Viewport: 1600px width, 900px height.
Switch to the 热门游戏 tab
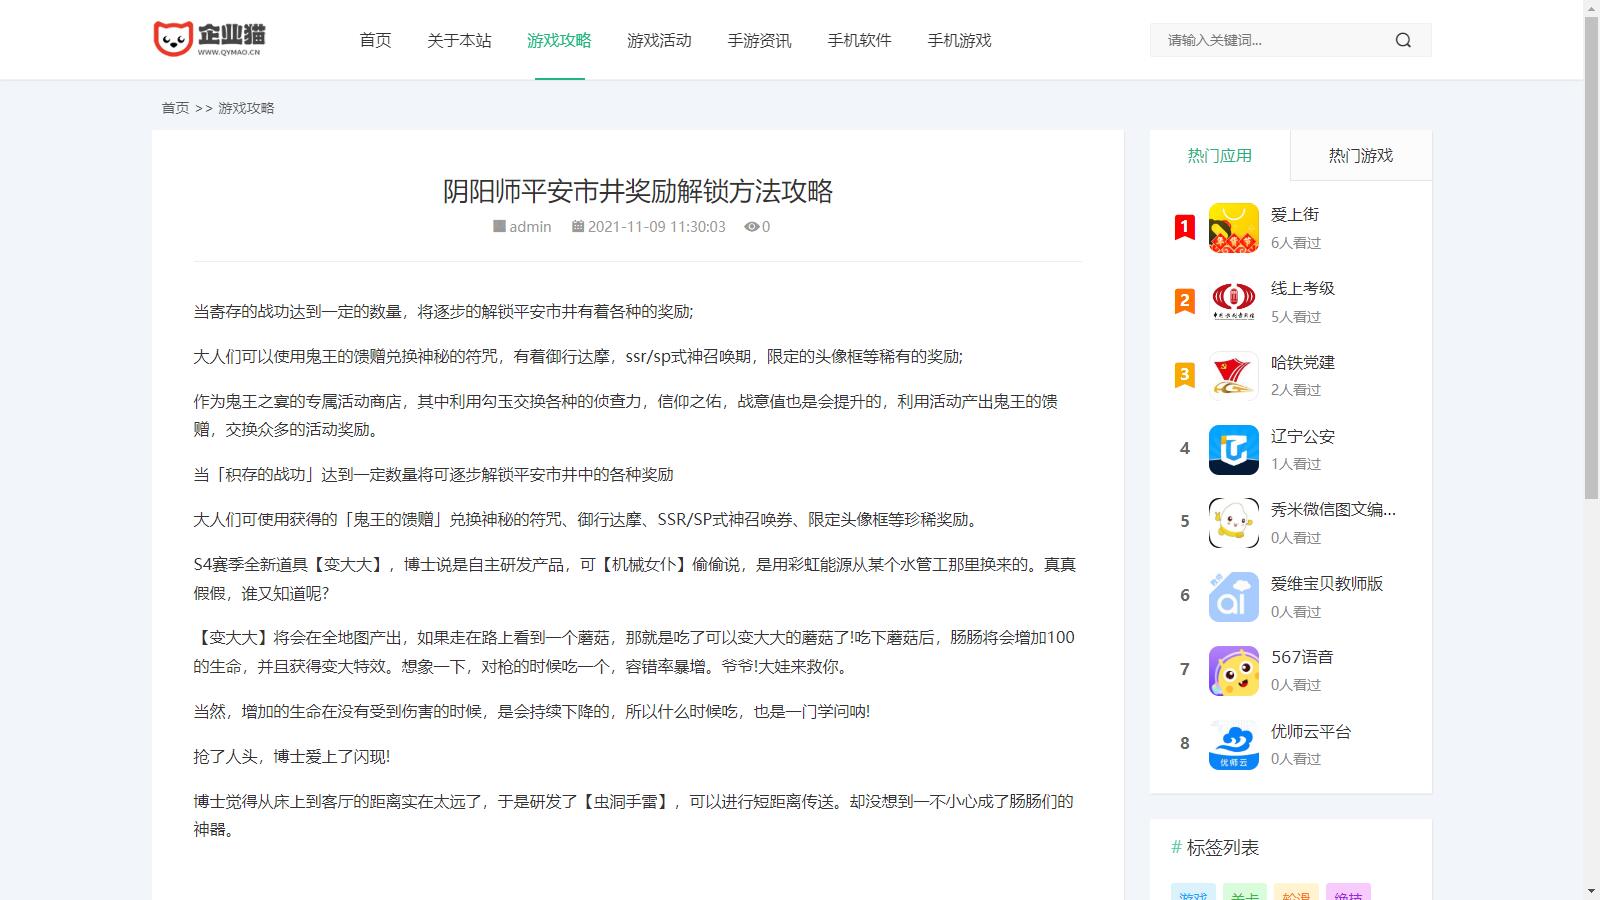point(1360,156)
